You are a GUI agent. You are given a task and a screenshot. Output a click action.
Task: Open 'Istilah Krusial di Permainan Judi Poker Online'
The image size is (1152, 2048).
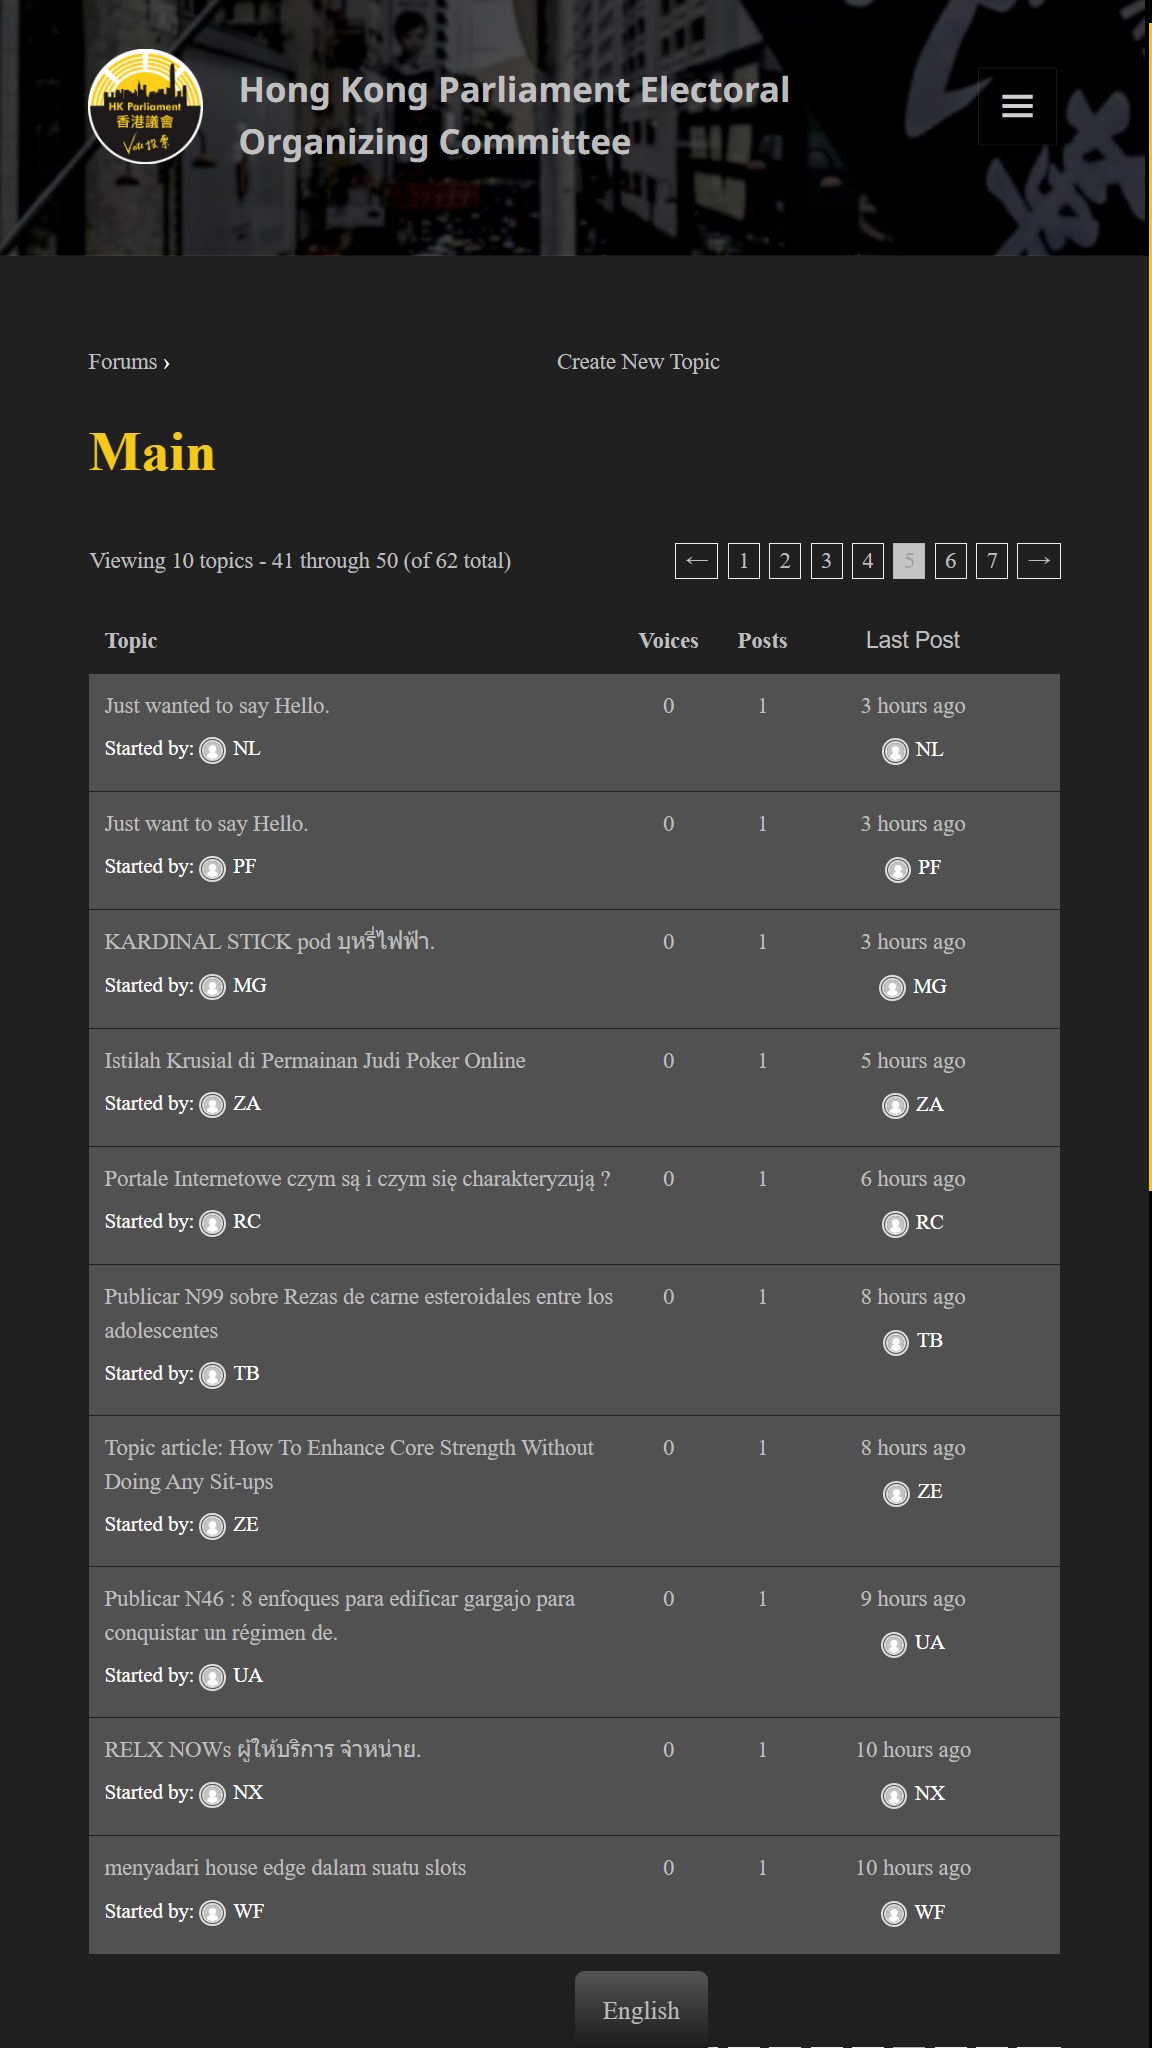point(315,1061)
